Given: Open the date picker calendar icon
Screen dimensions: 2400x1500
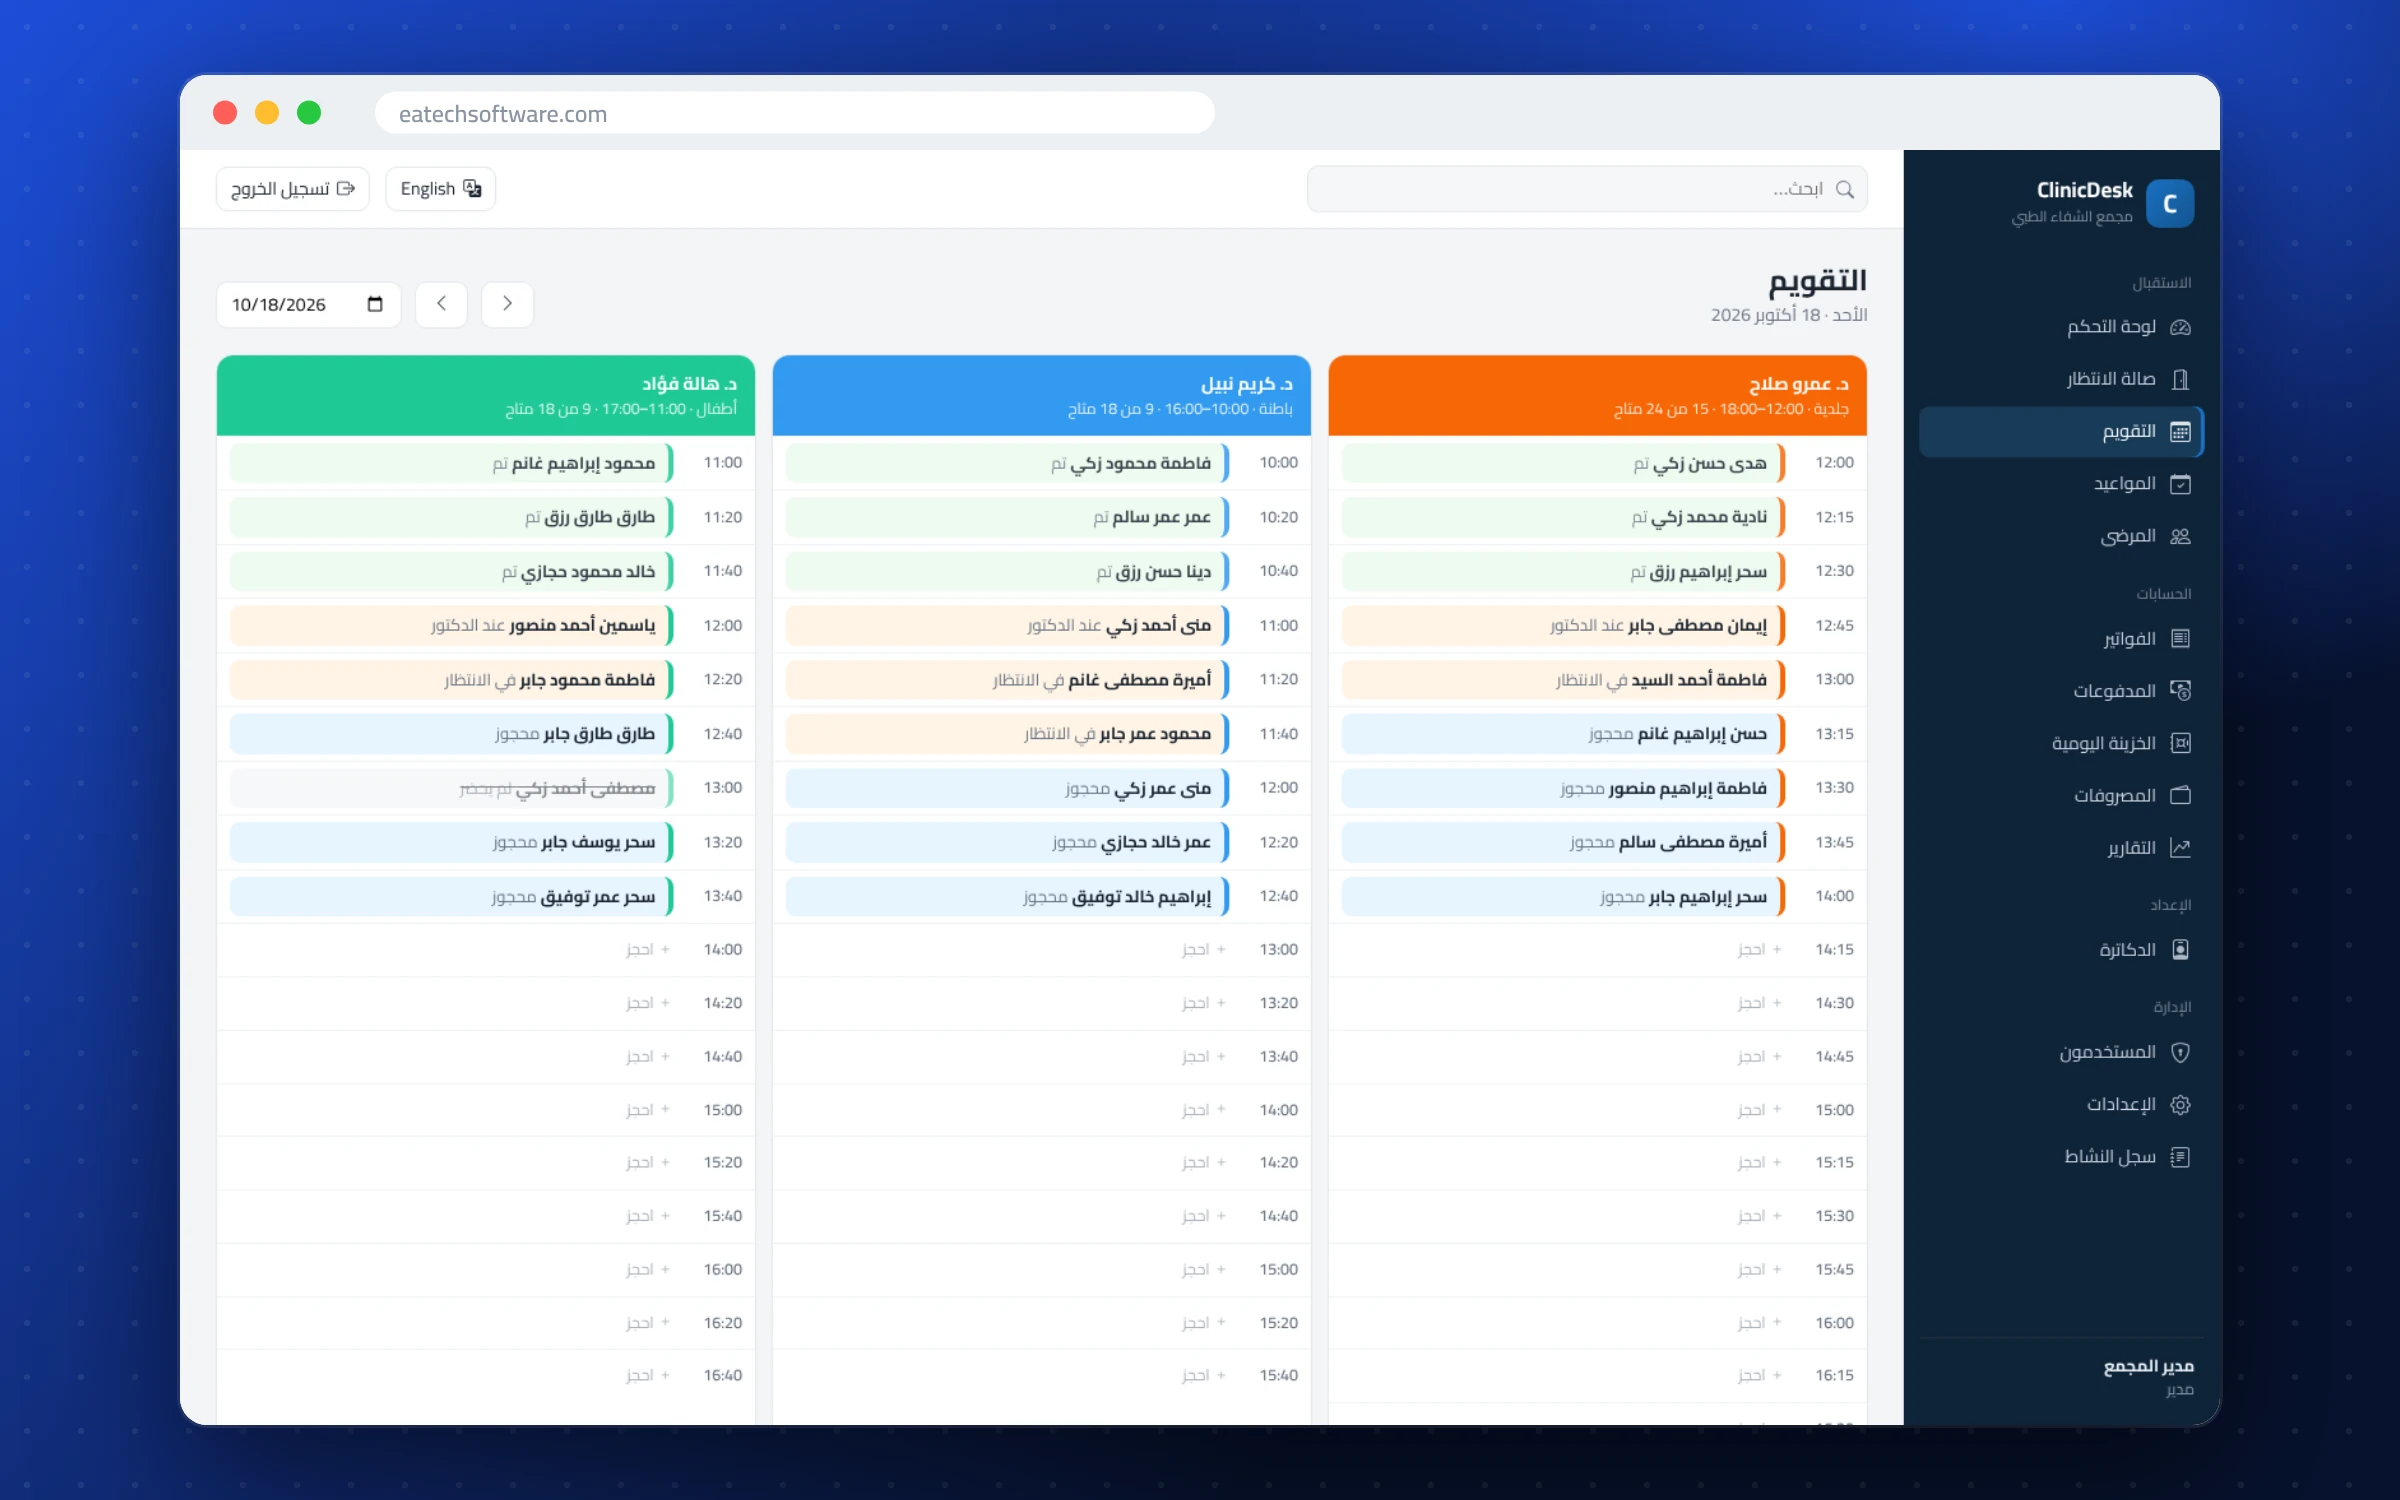Looking at the screenshot, I should pyautogui.click(x=375, y=304).
